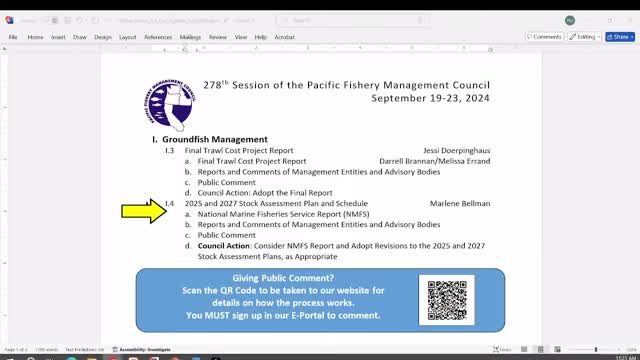The height and width of the screenshot is (360, 640).
Task: Click 'Council Action: Adopt the Final Report' line
Action: [265, 193]
